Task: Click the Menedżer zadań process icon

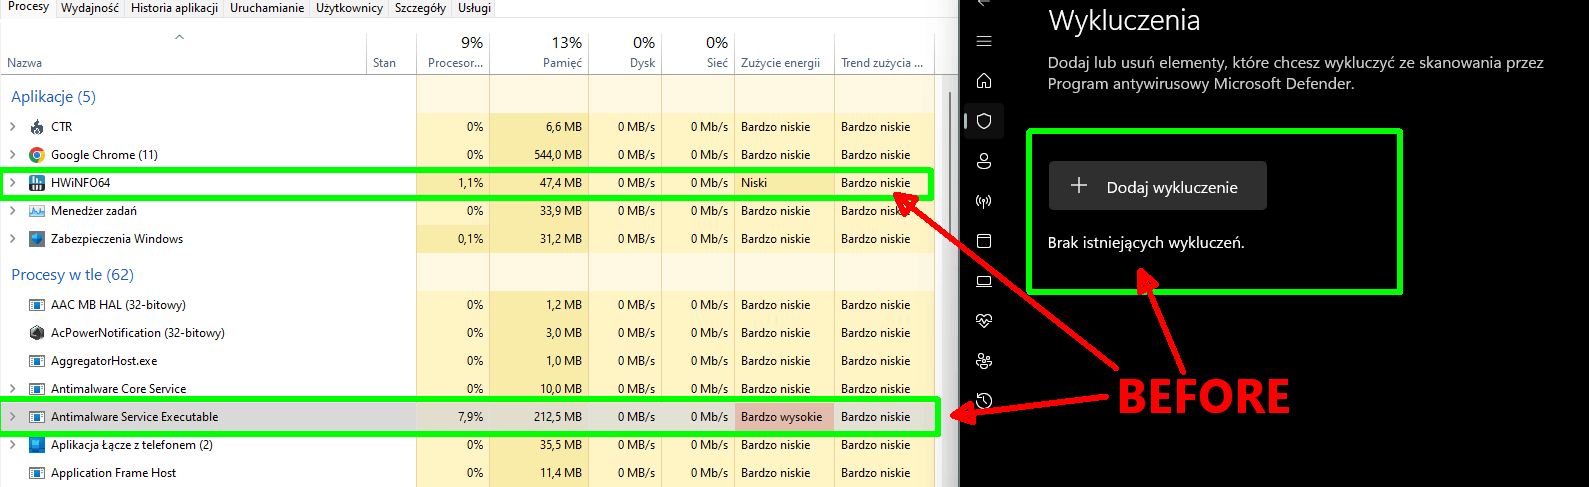Action: (37, 211)
